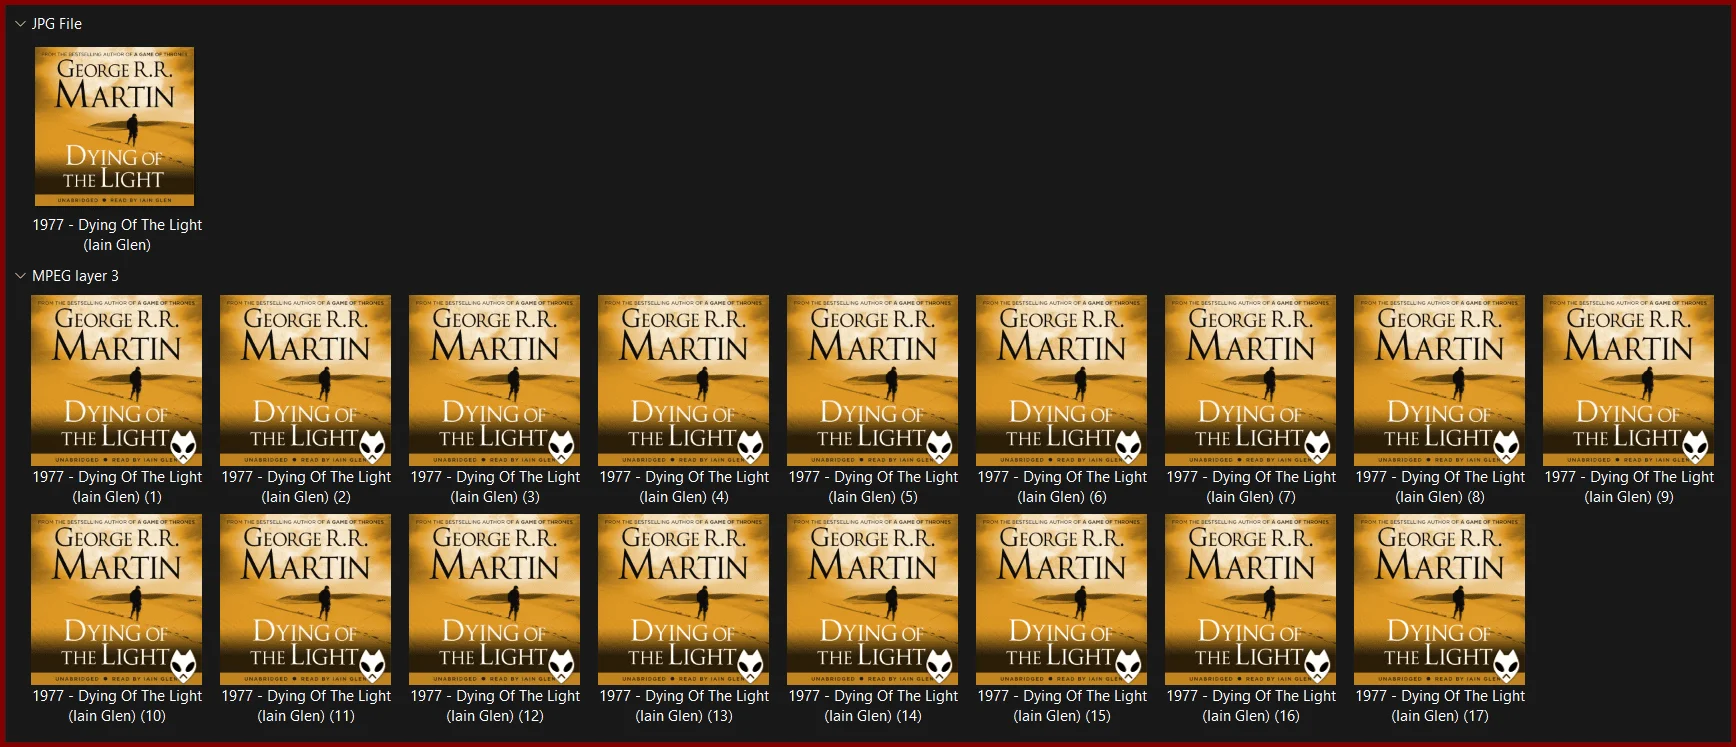Select MP3 thumbnail for (Iain Glen) (8)

pyautogui.click(x=1440, y=380)
